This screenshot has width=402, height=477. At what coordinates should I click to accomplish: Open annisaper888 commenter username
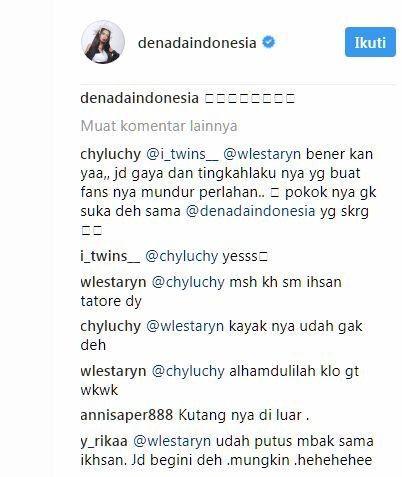[x=127, y=415]
